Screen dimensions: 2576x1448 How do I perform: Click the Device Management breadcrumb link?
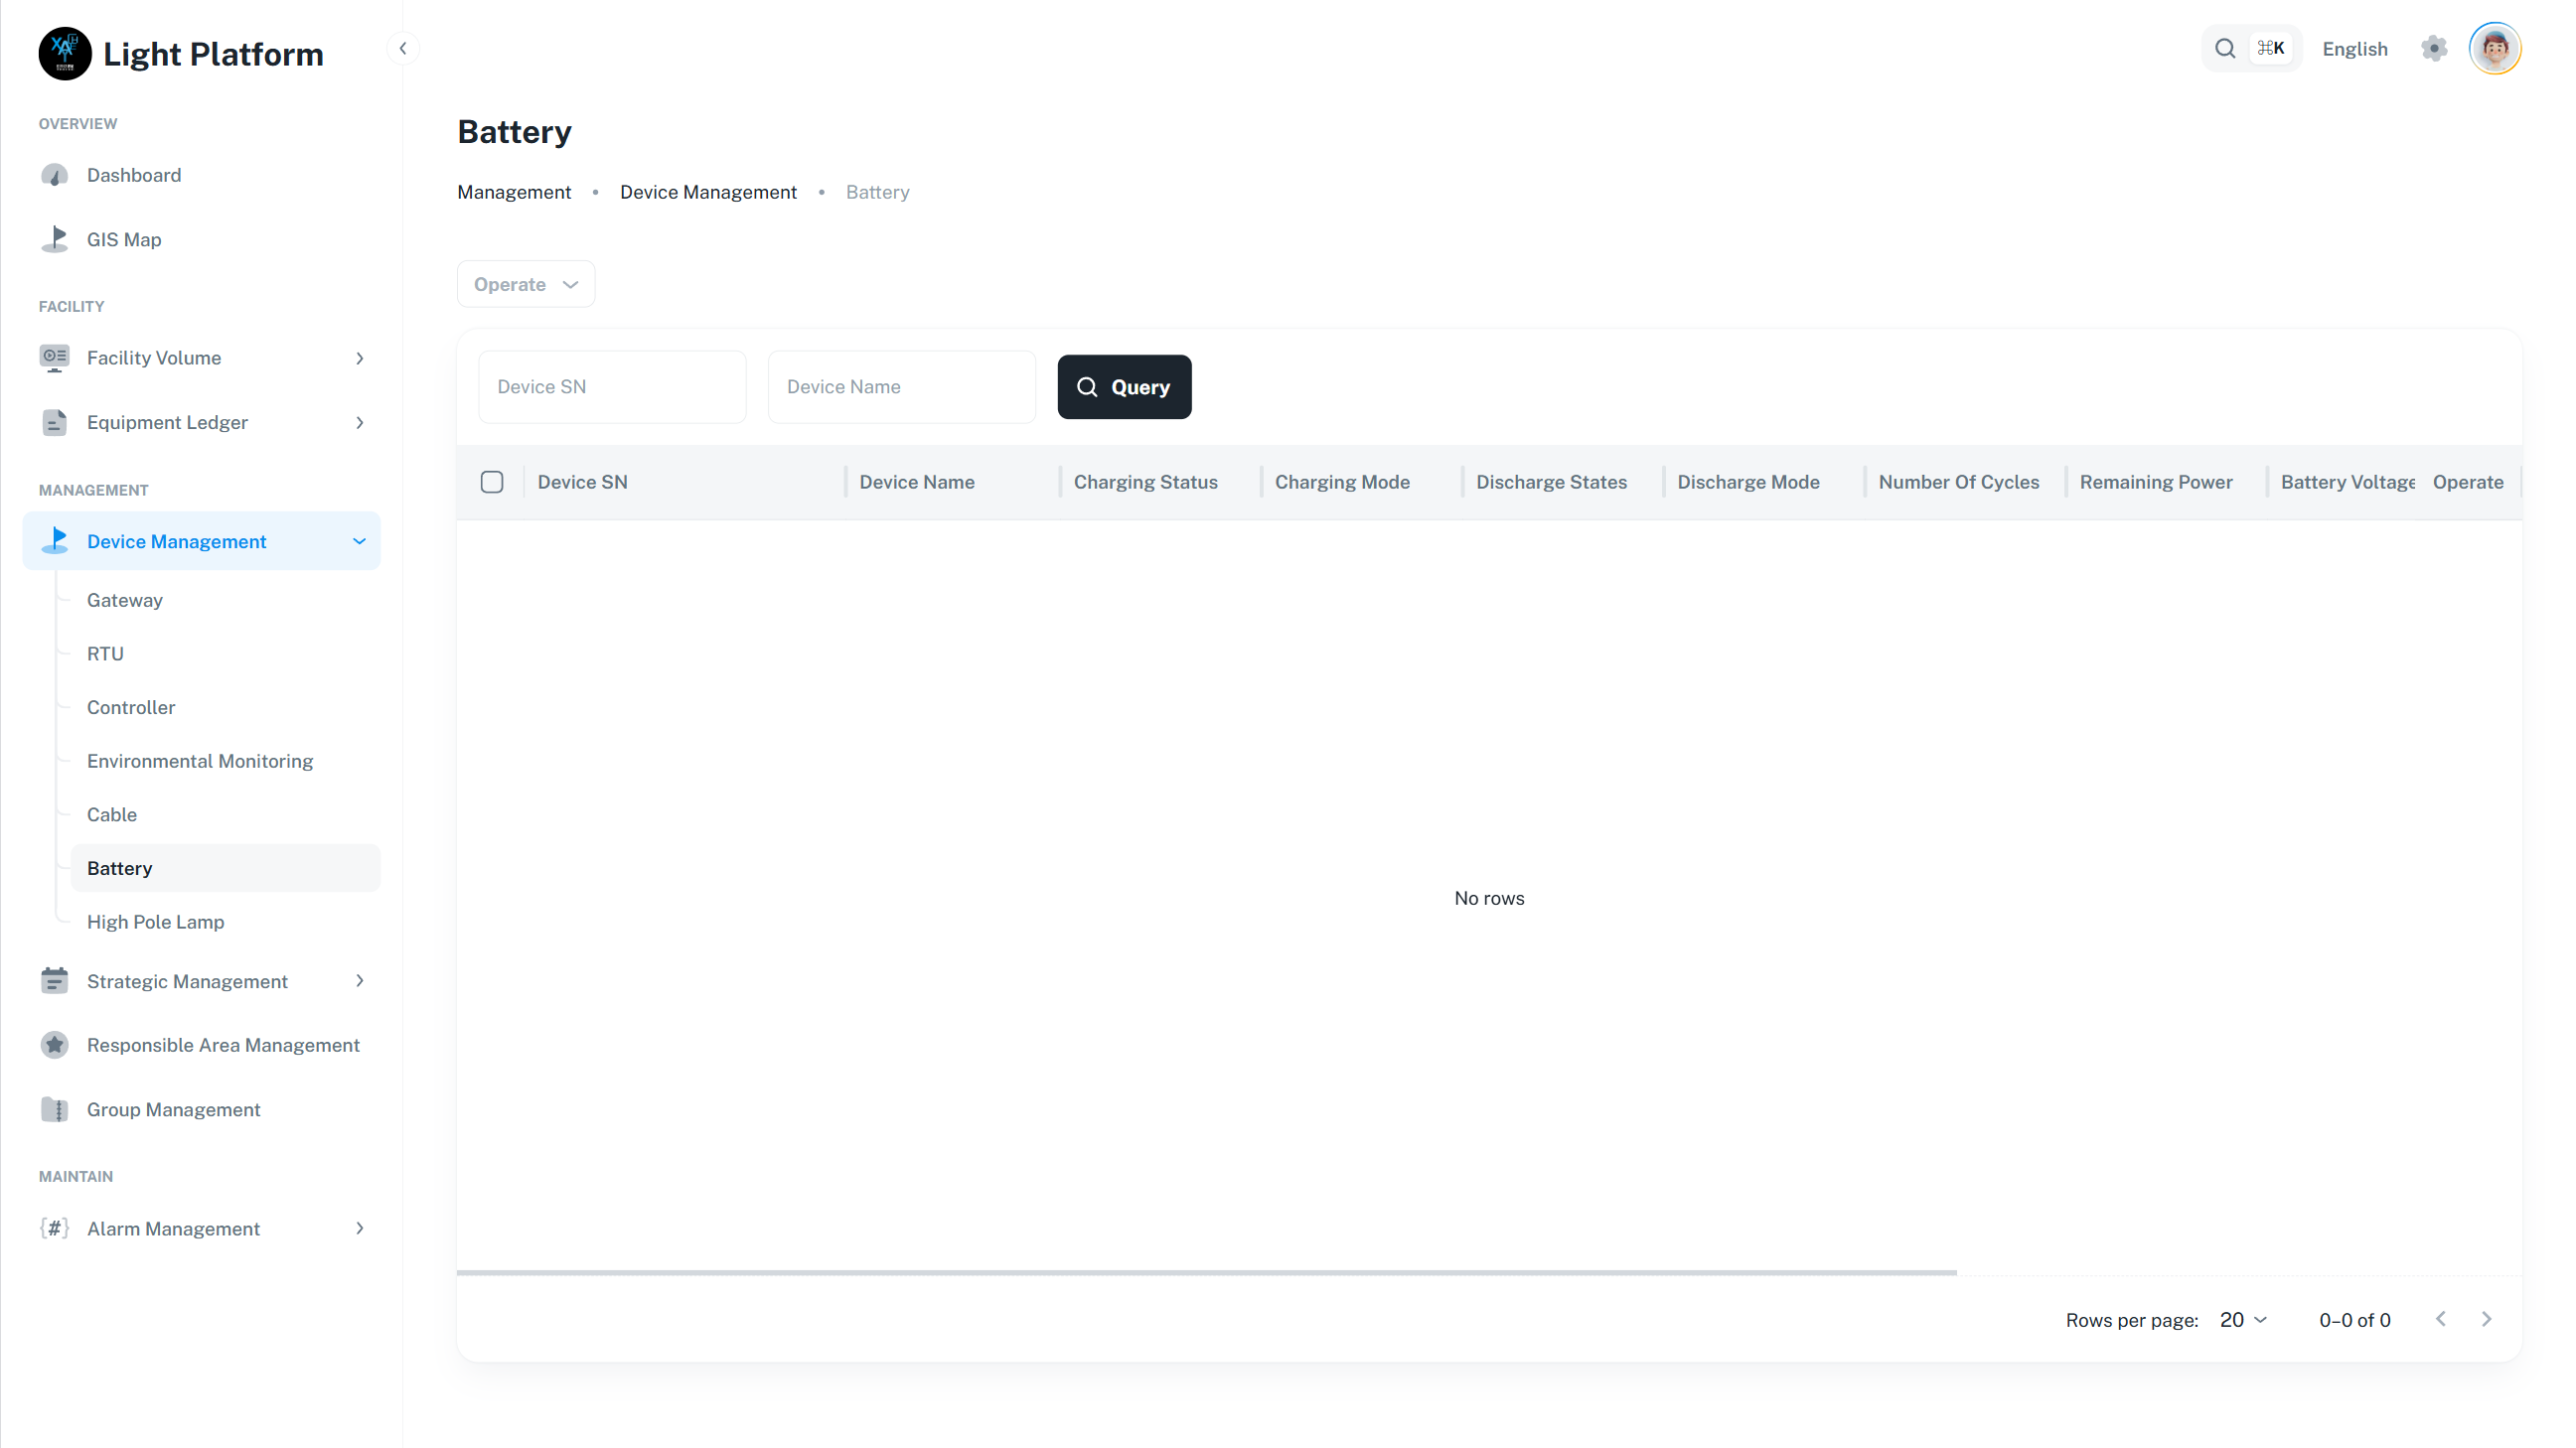point(708,192)
